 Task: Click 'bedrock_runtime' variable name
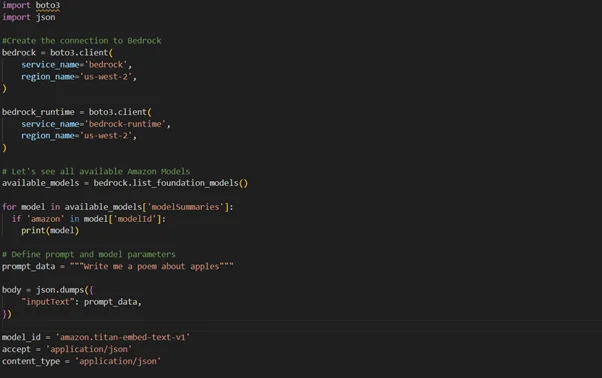[38, 112]
